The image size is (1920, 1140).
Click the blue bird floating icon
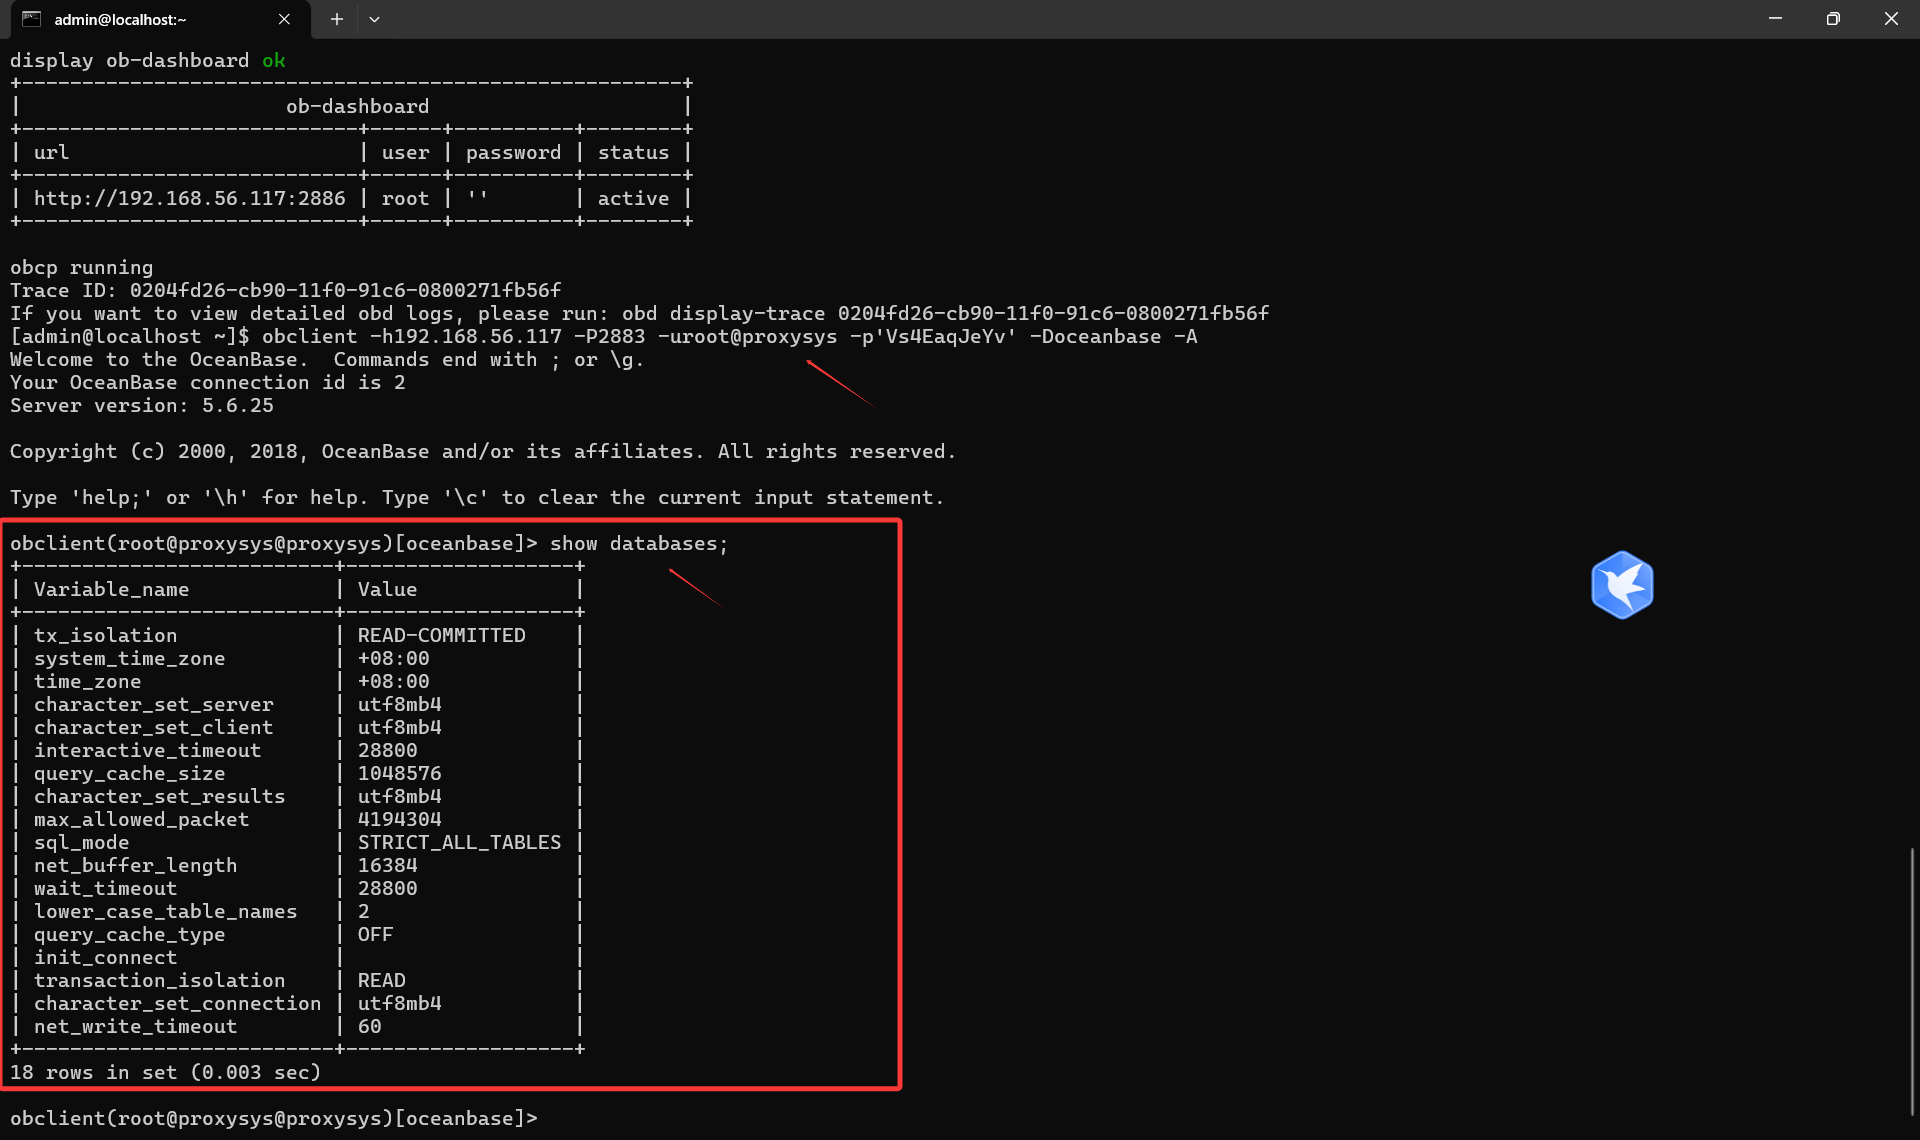click(1621, 585)
